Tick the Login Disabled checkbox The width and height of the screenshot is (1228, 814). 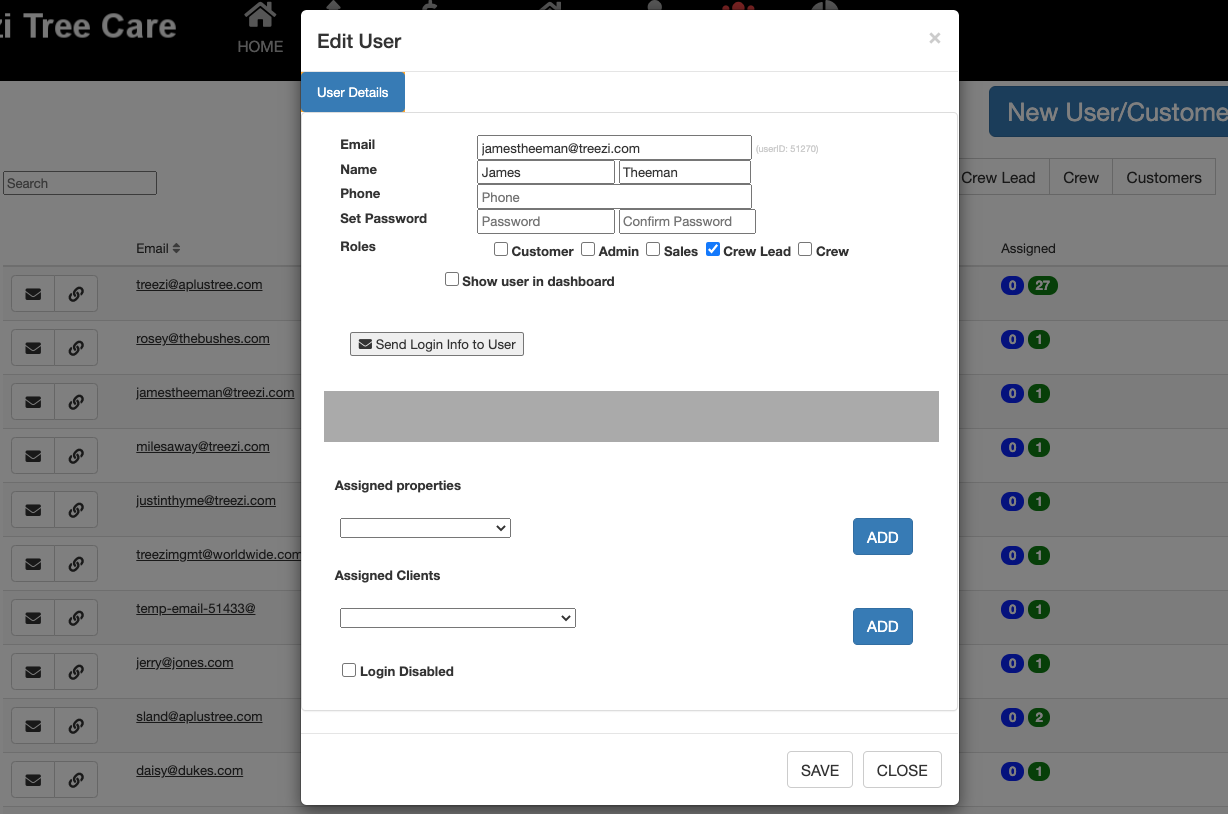(349, 671)
